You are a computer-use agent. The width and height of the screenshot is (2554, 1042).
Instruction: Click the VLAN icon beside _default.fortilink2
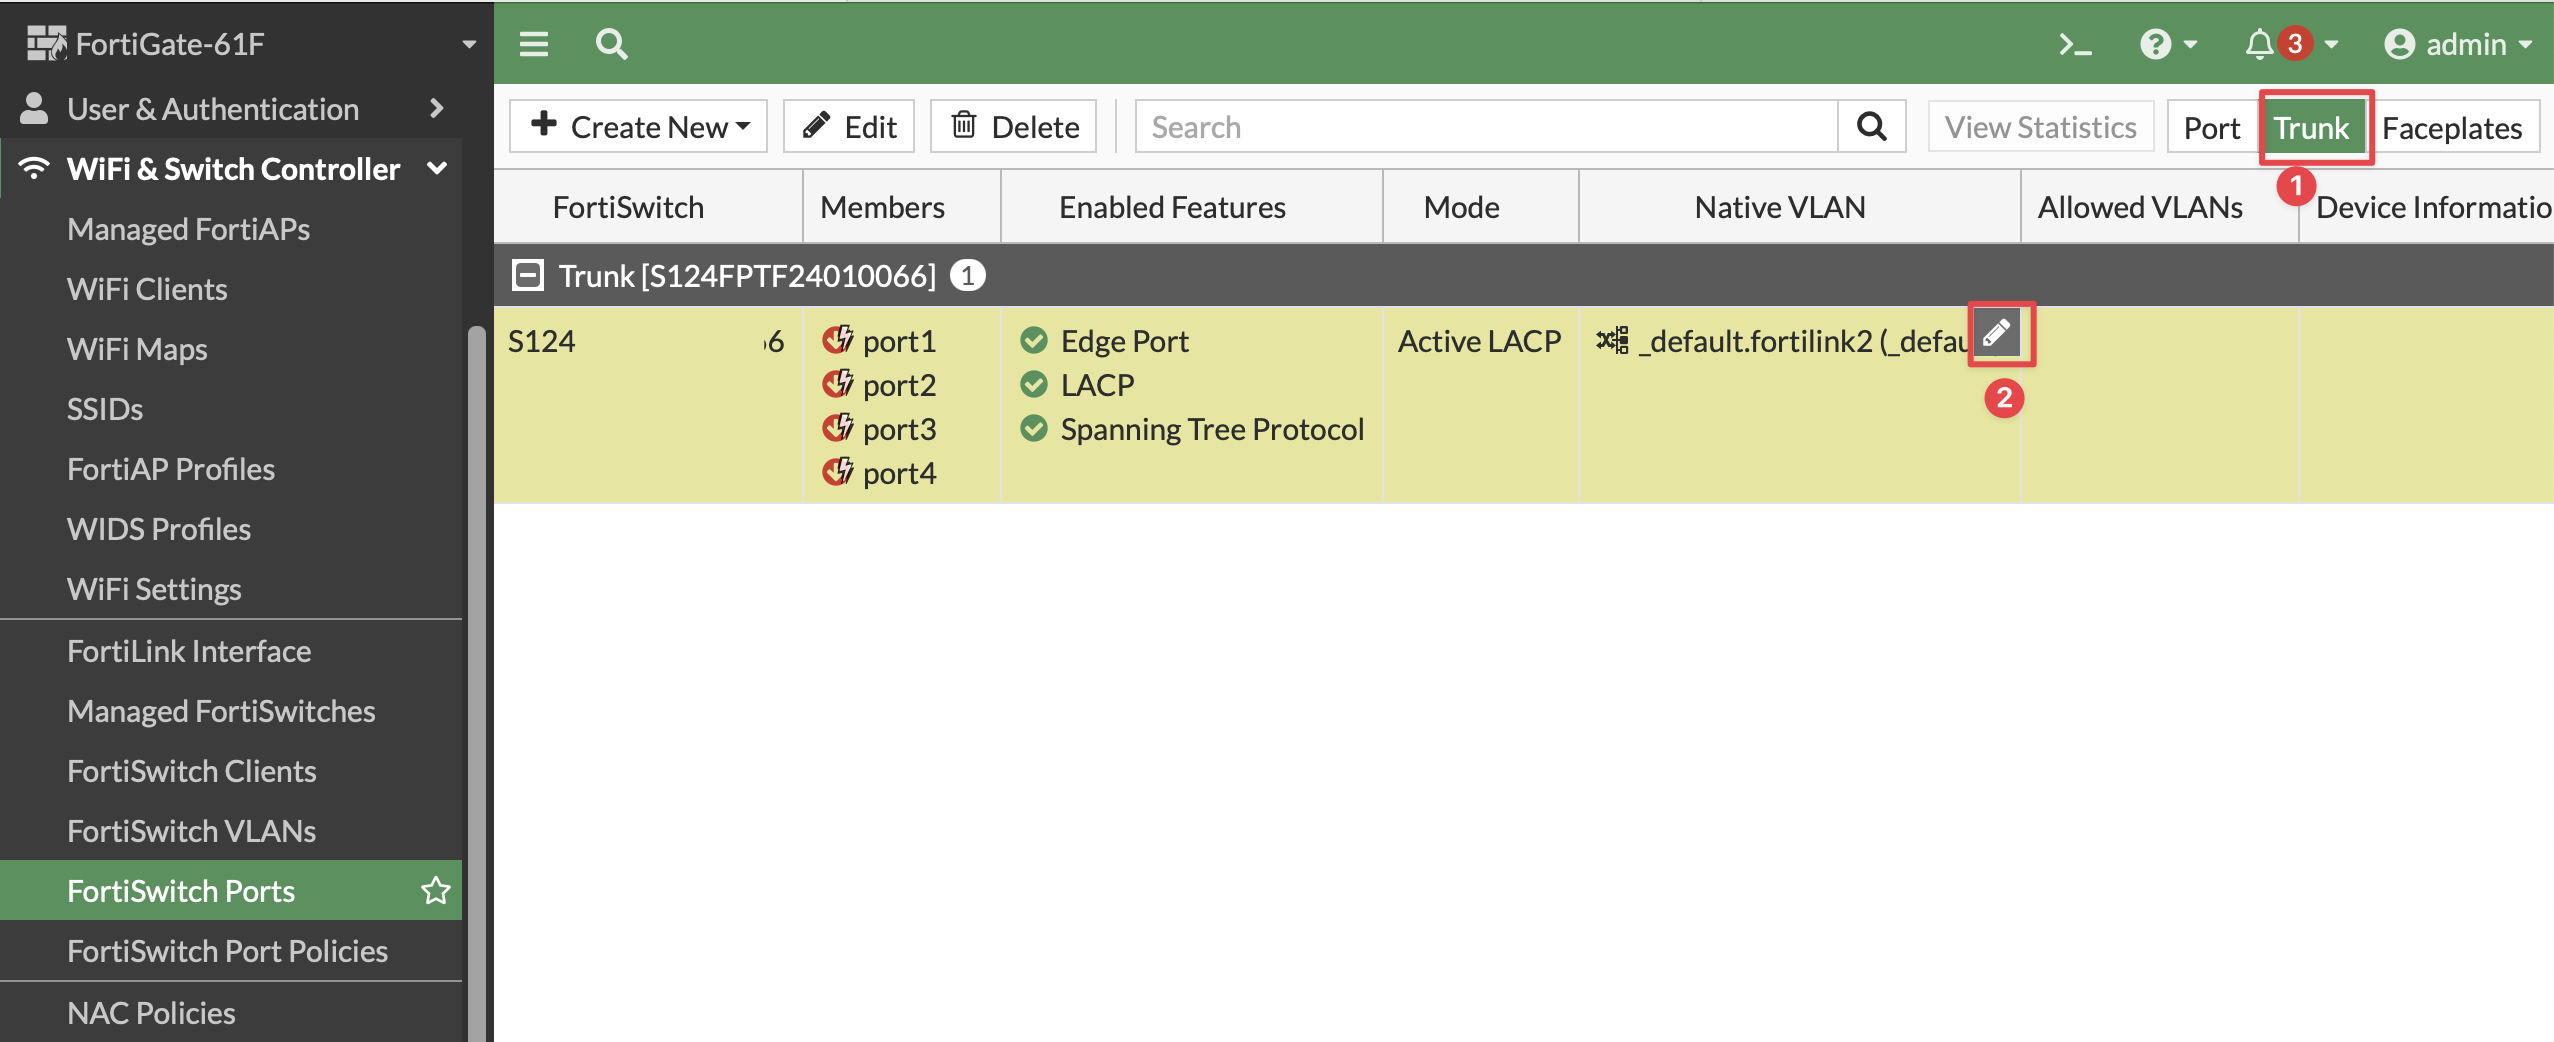(x=1612, y=340)
